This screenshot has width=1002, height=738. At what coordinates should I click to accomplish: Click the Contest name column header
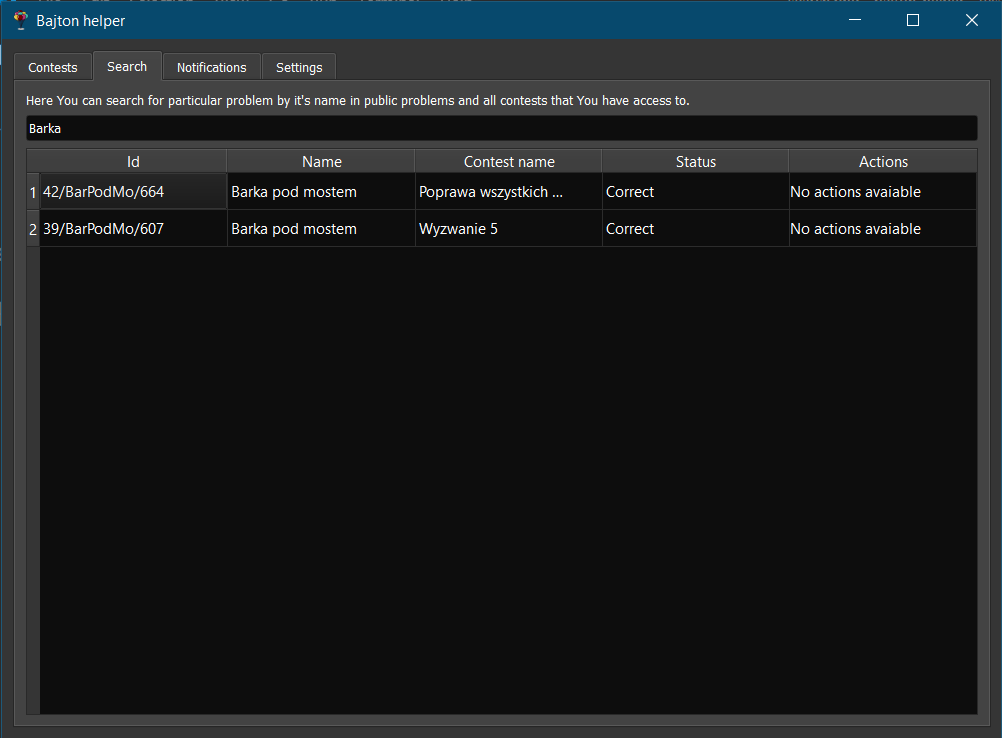[x=509, y=162]
